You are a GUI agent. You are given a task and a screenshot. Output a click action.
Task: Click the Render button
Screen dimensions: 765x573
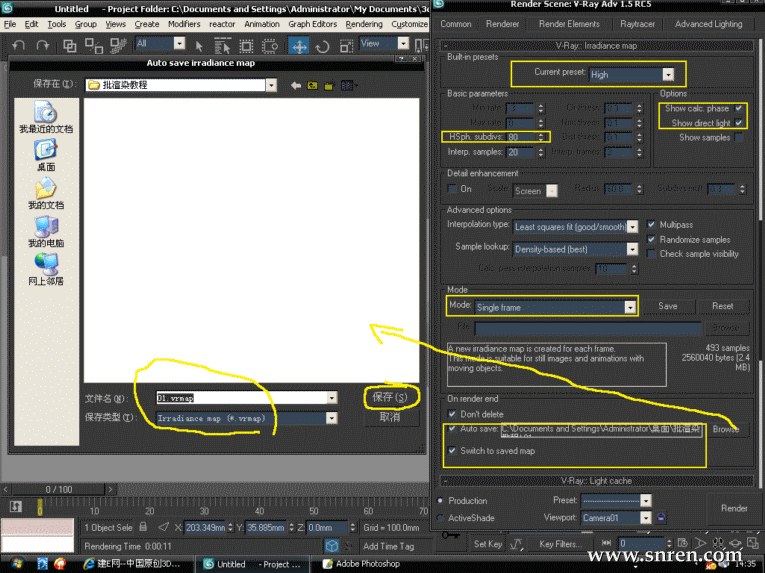[734, 509]
